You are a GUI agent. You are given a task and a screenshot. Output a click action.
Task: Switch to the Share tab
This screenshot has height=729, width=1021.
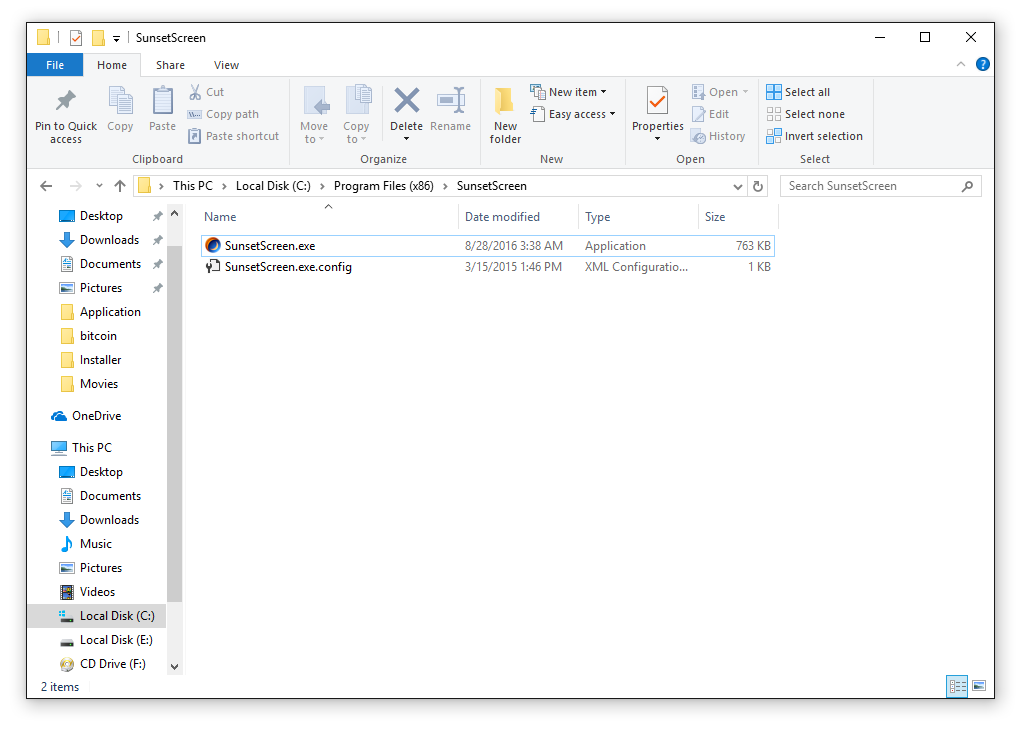[170, 65]
